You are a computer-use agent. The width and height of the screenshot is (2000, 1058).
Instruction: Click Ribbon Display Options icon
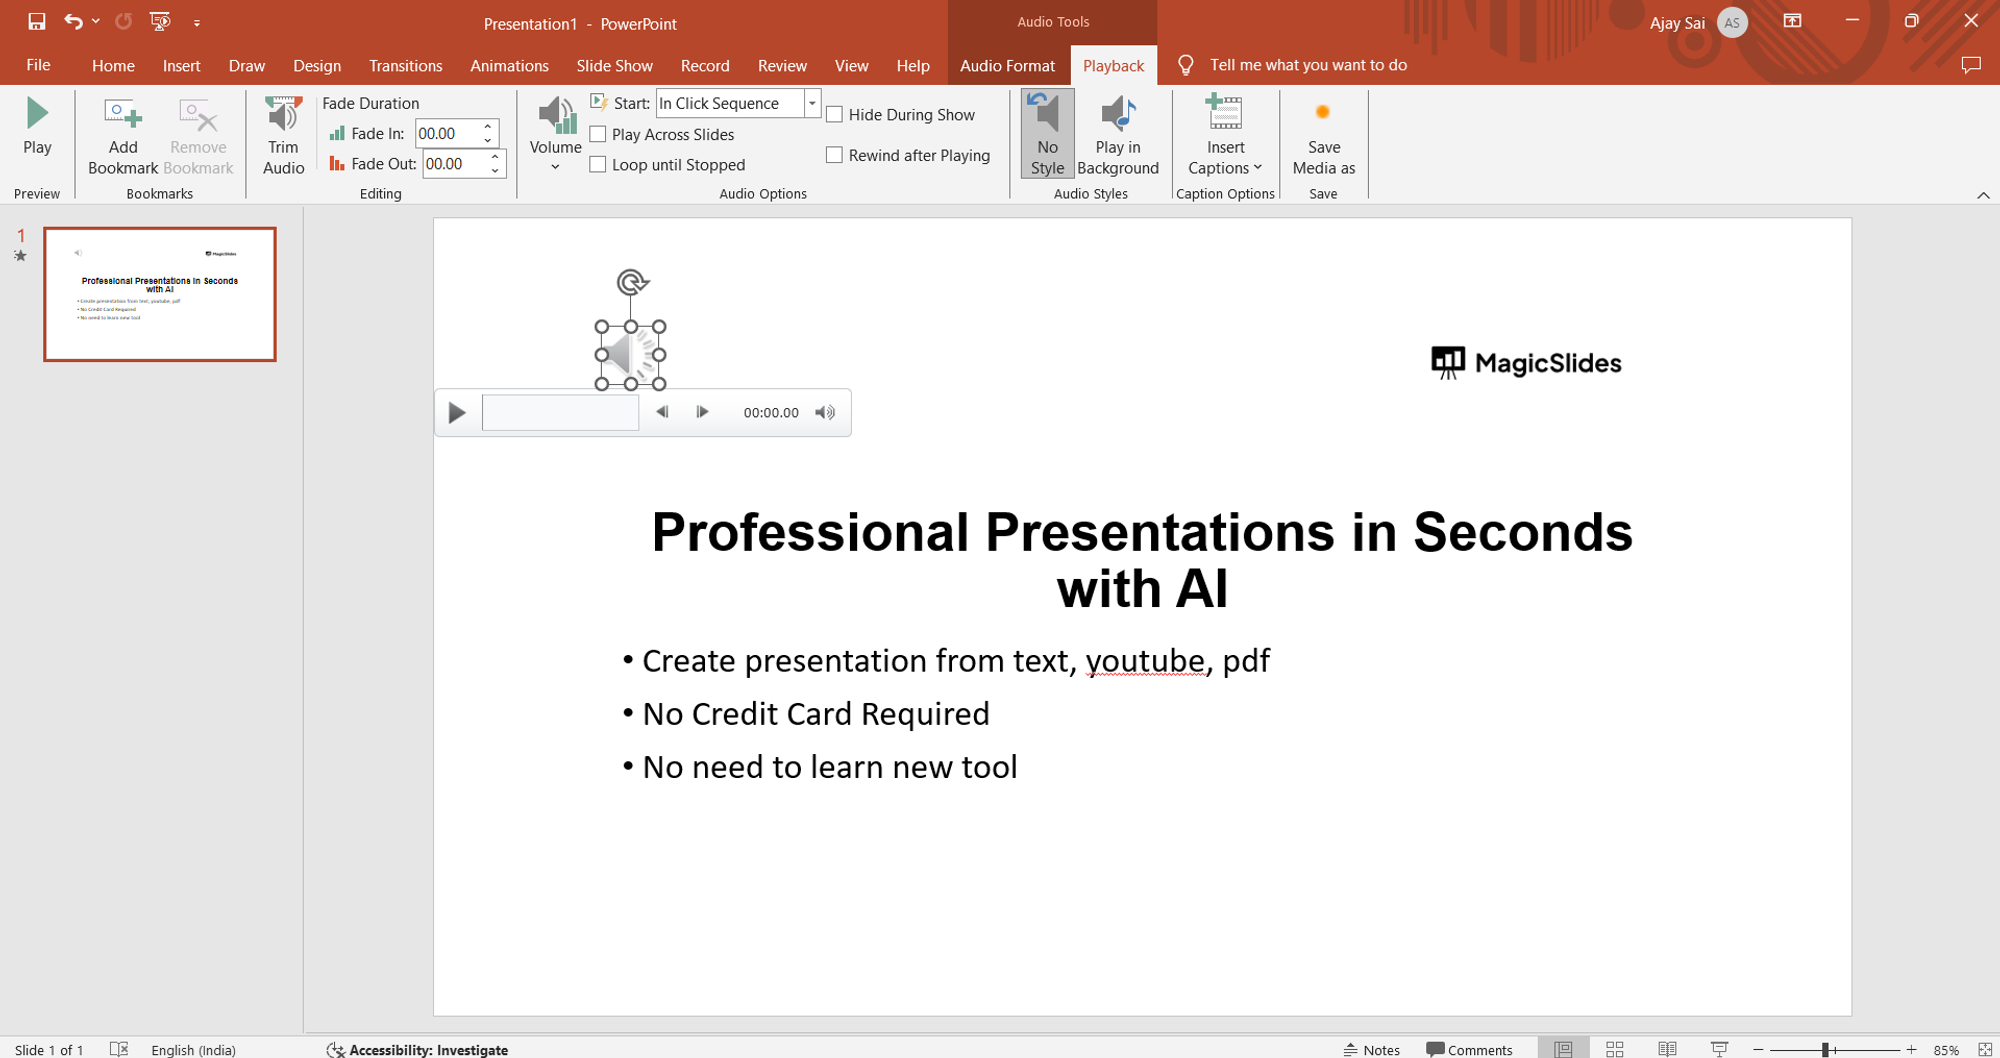coord(1792,21)
